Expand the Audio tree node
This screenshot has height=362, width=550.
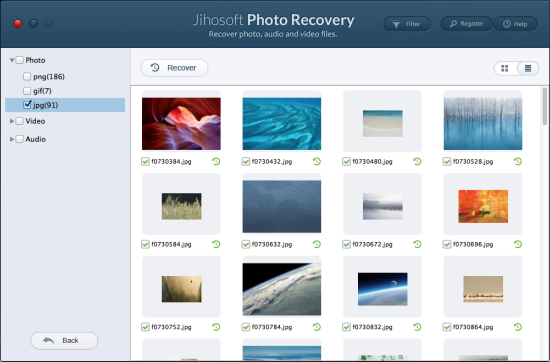point(12,139)
